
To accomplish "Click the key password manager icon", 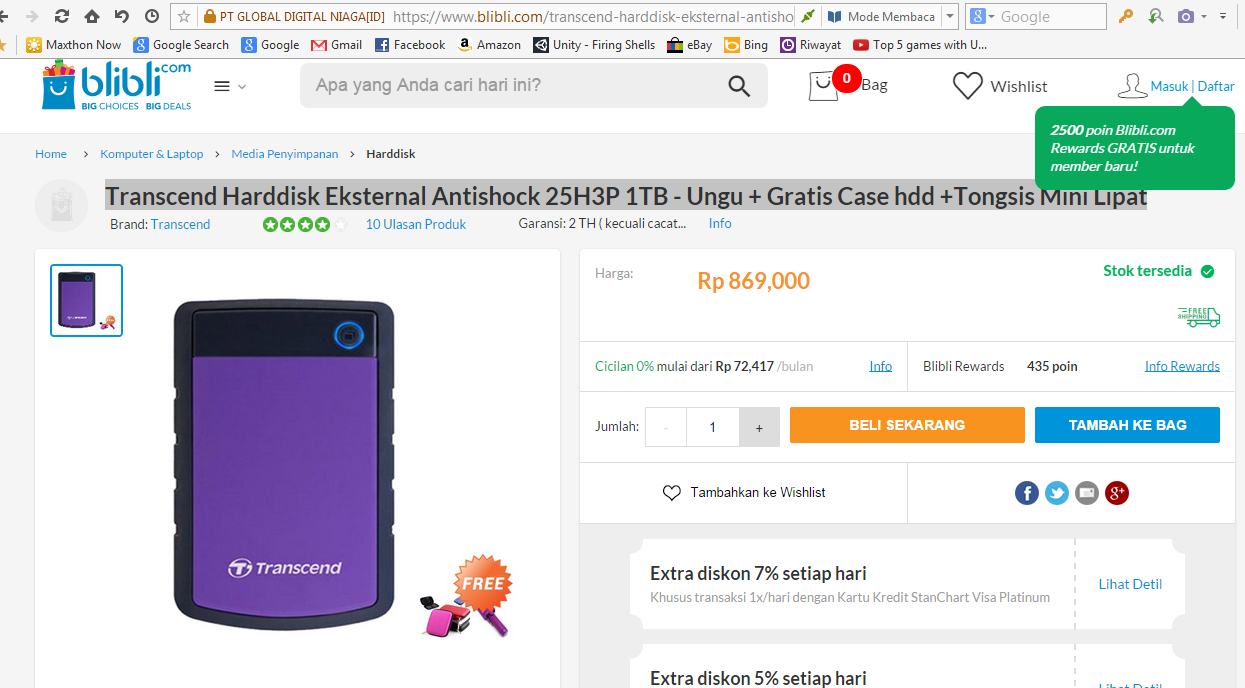I will 1126,16.
